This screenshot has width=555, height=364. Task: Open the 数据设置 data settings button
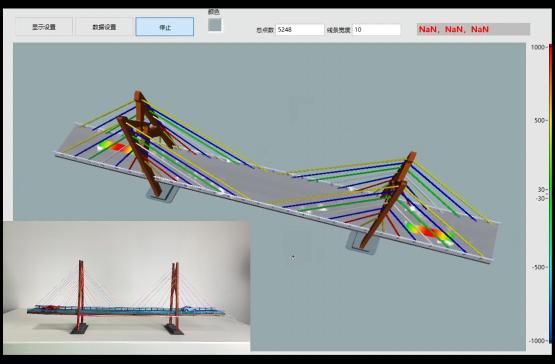point(104,27)
